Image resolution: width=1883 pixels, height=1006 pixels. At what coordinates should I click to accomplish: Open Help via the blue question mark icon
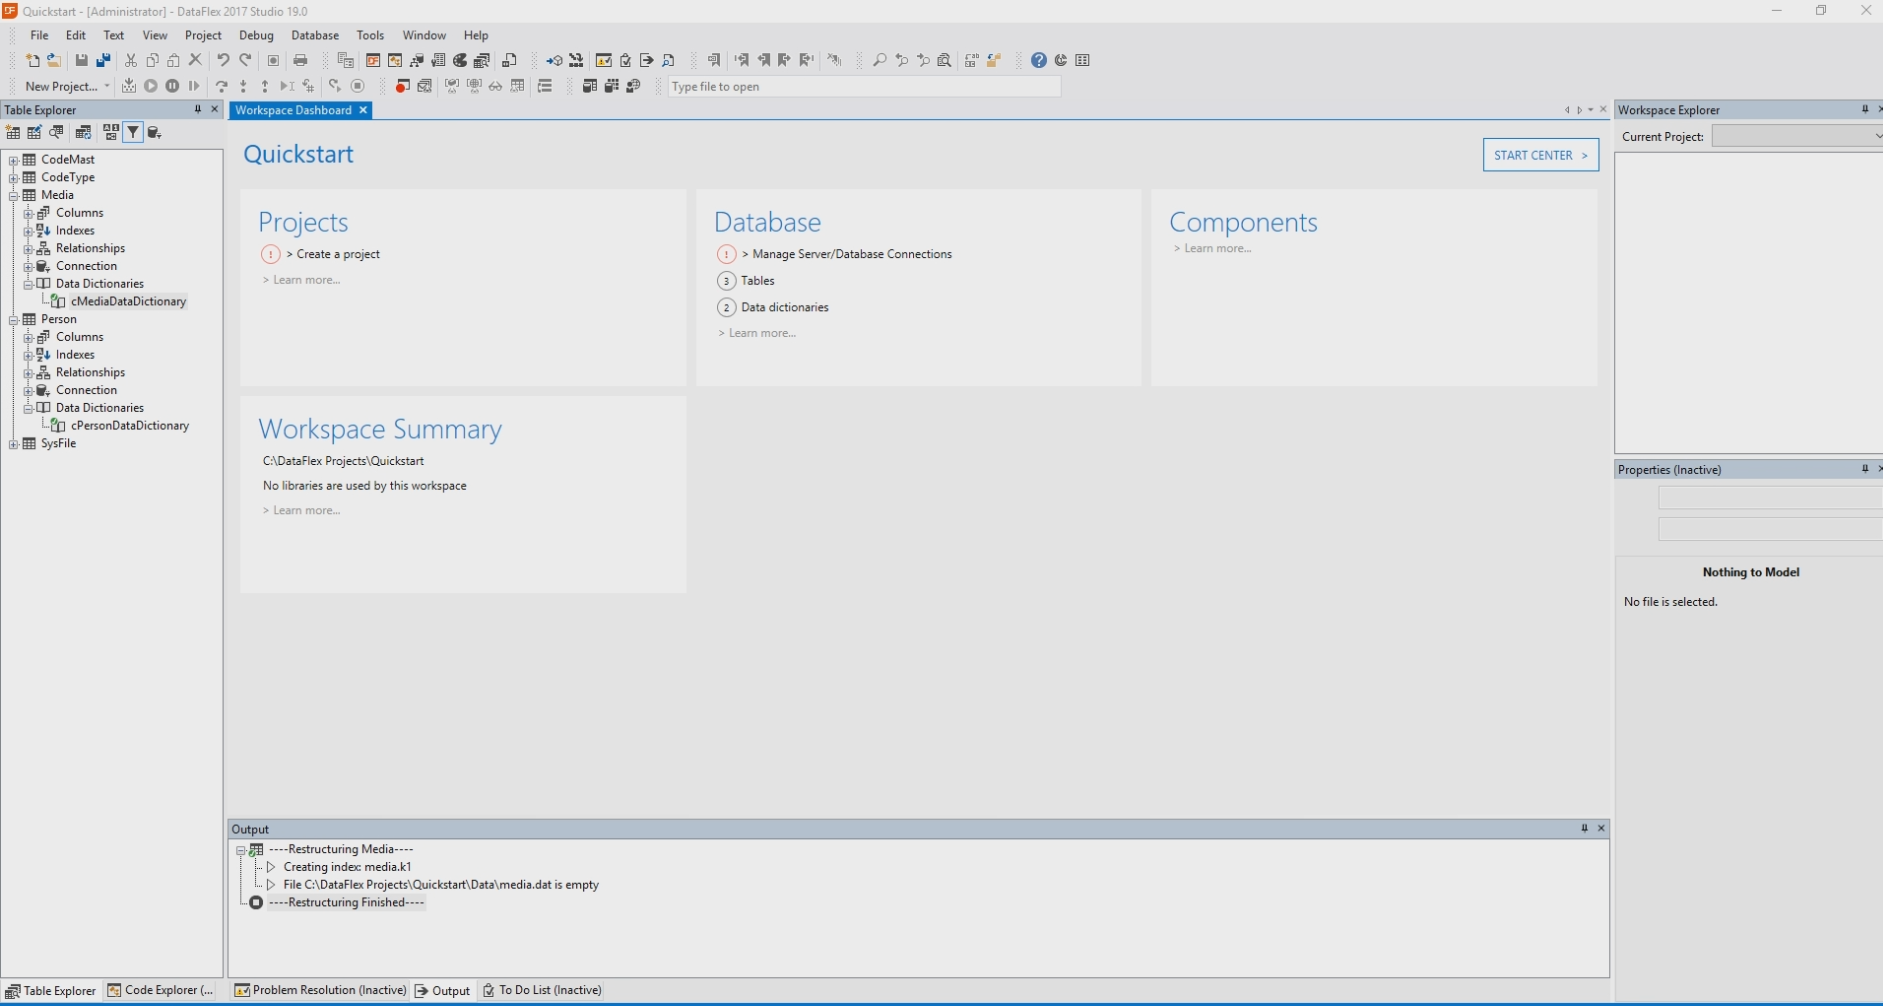tap(1039, 61)
